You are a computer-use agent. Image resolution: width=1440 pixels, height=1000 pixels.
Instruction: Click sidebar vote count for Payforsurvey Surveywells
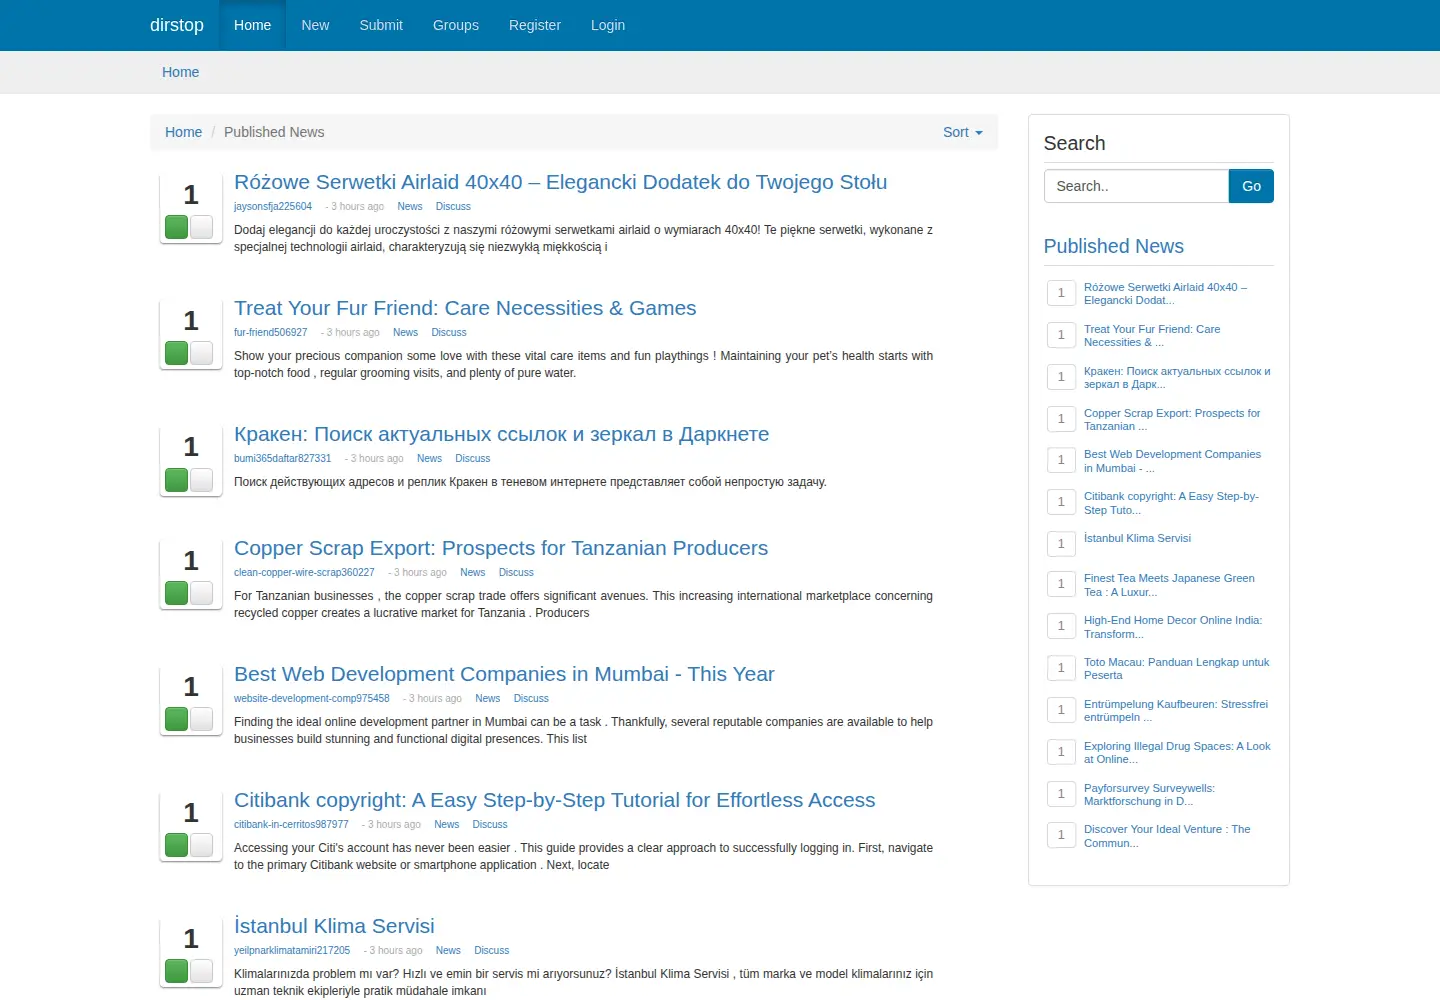(x=1061, y=794)
